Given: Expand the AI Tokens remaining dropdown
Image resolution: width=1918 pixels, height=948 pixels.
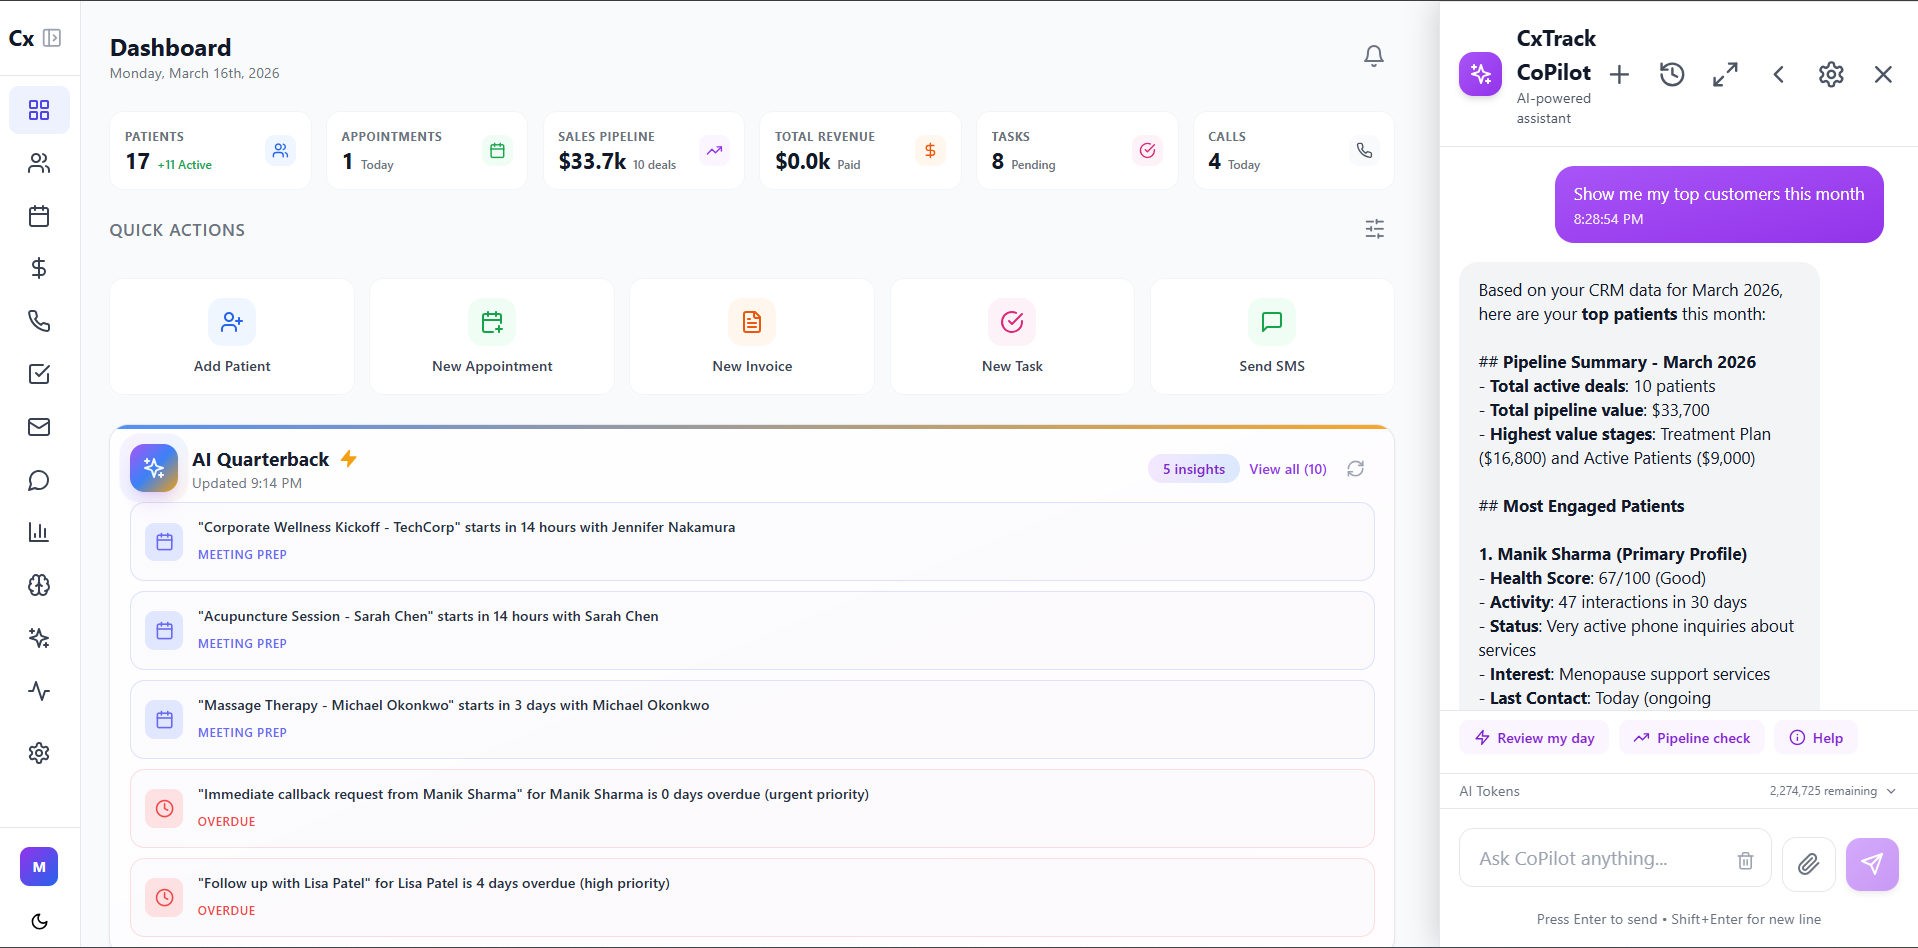Looking at the screenshot, I should pos(1893,791).
